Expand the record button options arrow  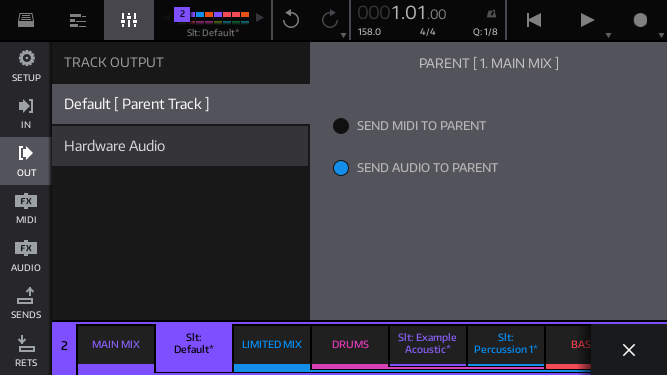coord(661,35)
